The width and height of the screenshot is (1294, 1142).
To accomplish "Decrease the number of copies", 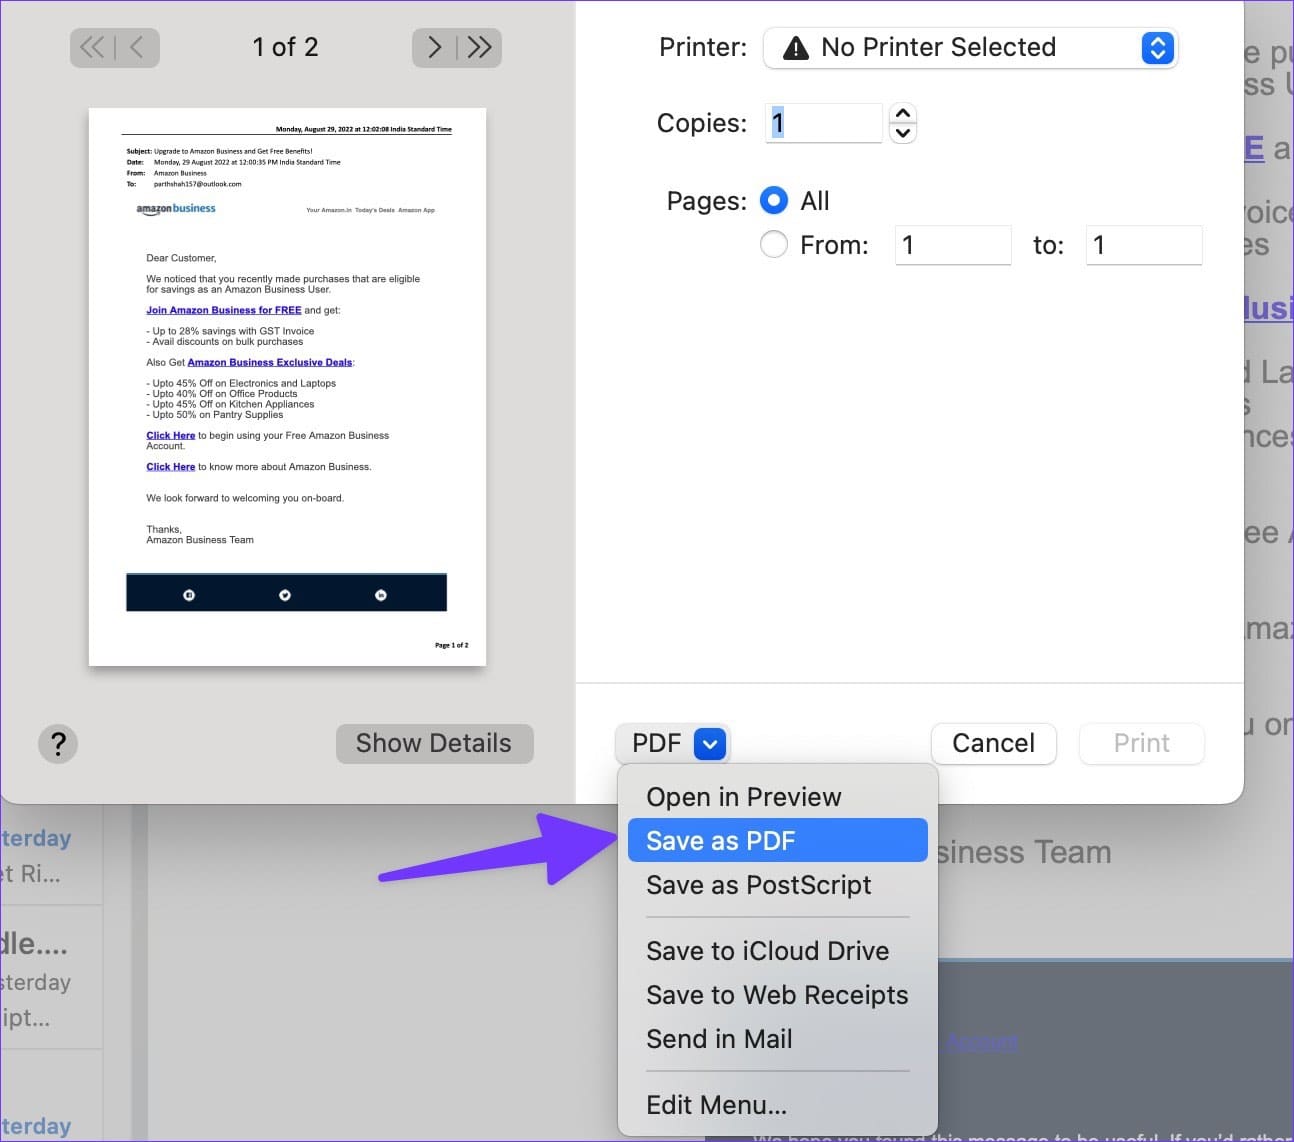I will pos(903,133).
